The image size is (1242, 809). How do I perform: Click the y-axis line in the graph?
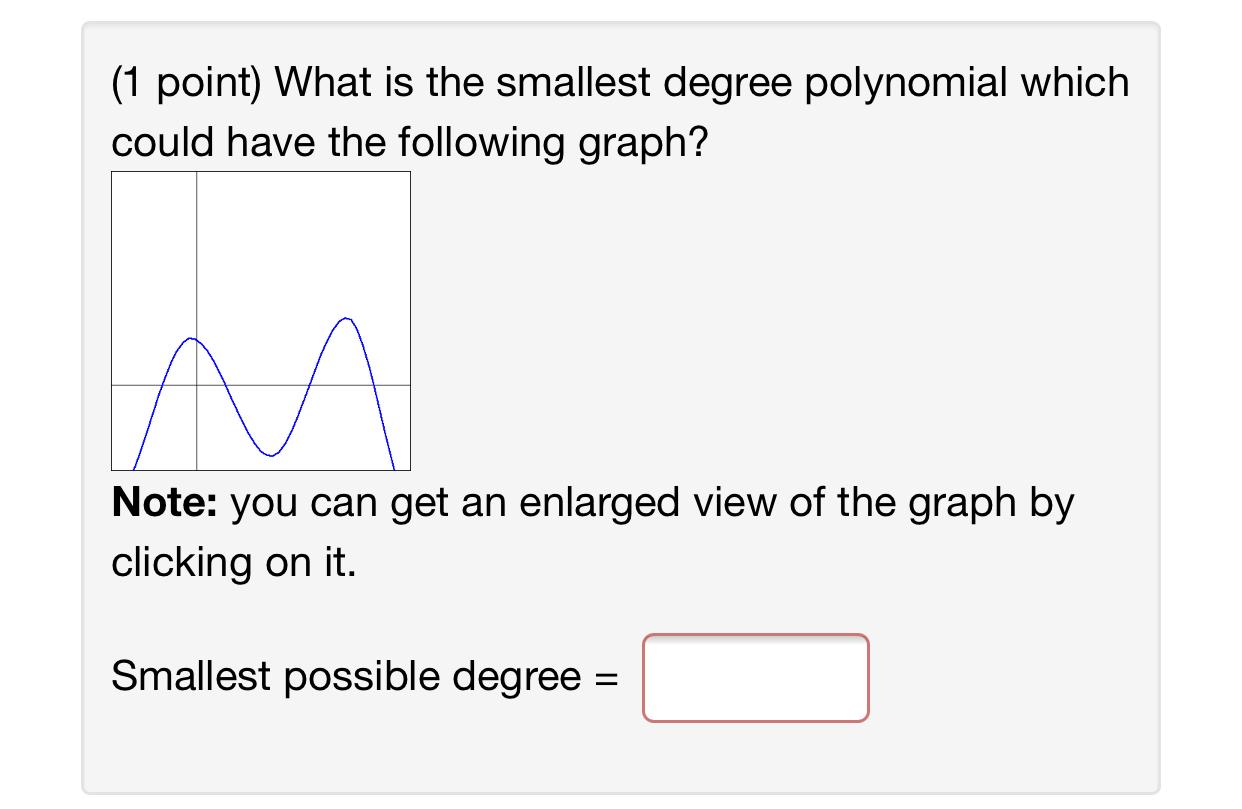tap(196, 250)
